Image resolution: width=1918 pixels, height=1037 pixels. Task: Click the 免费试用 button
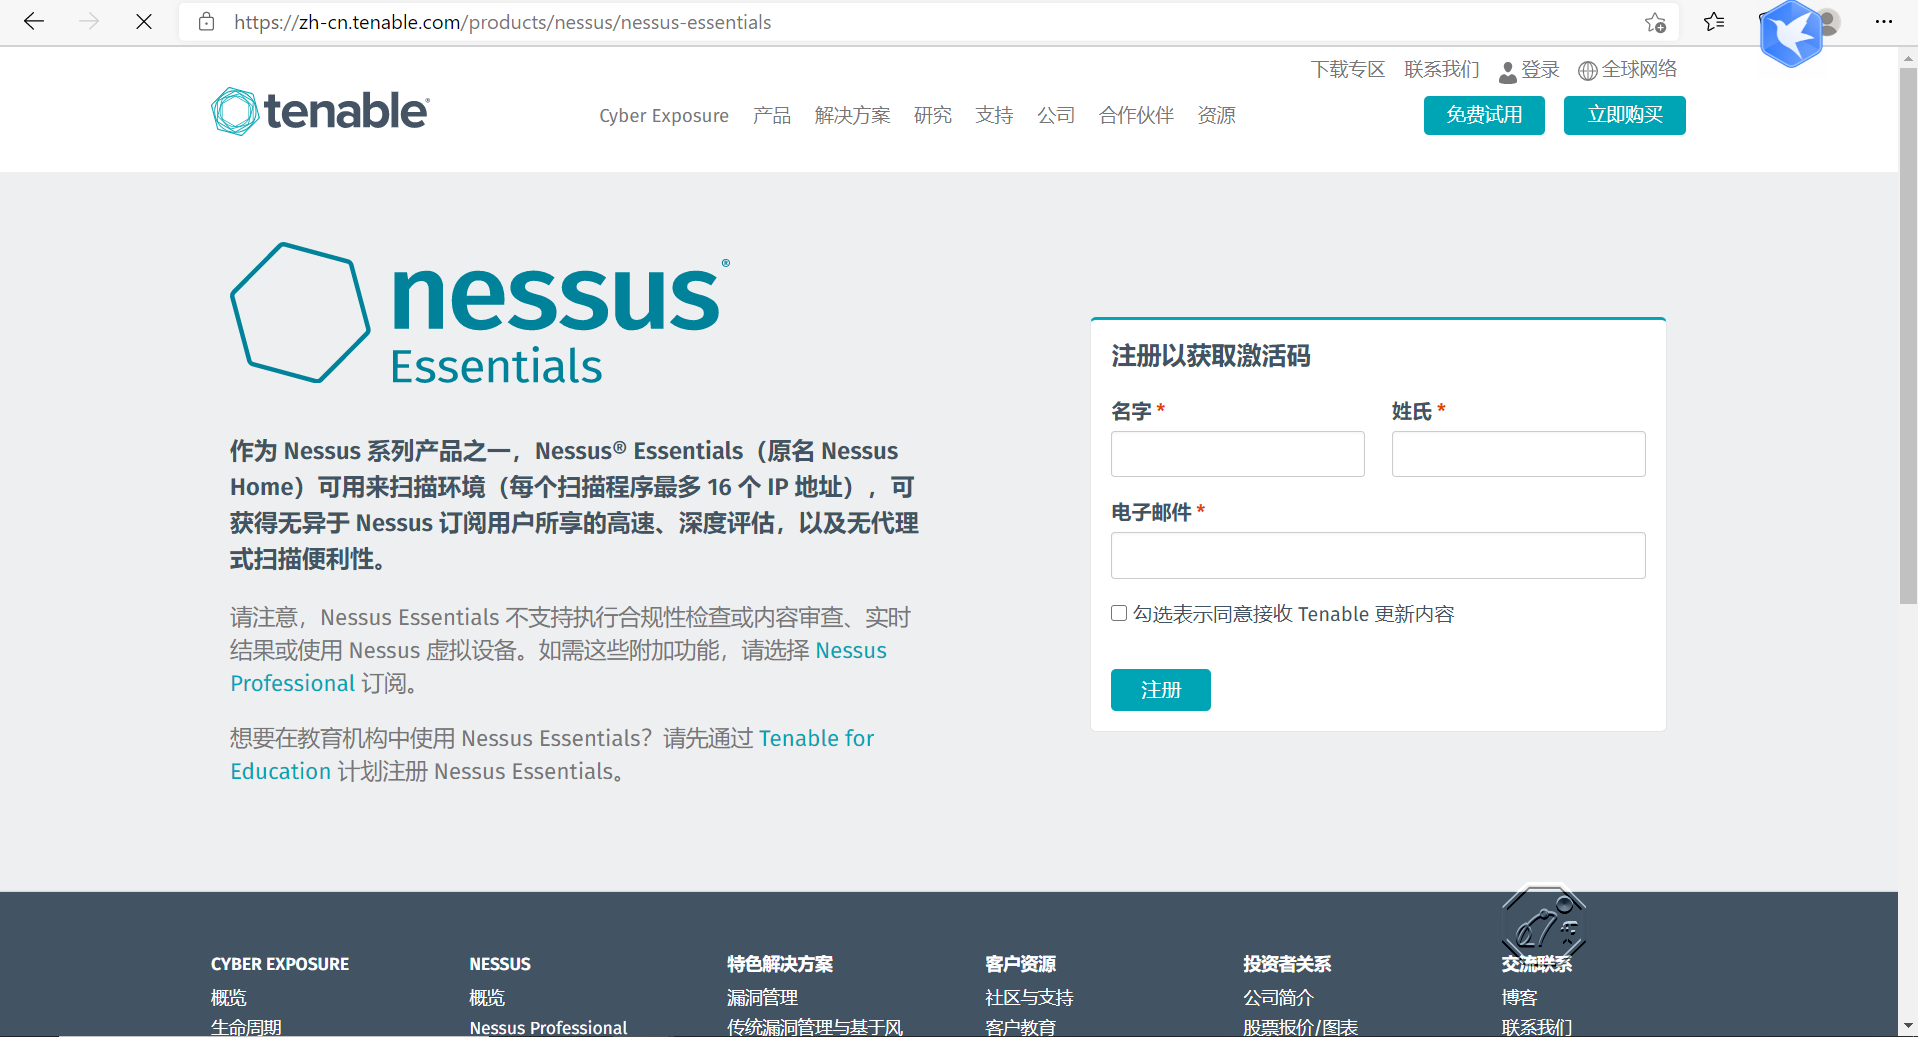[1484, 115]
